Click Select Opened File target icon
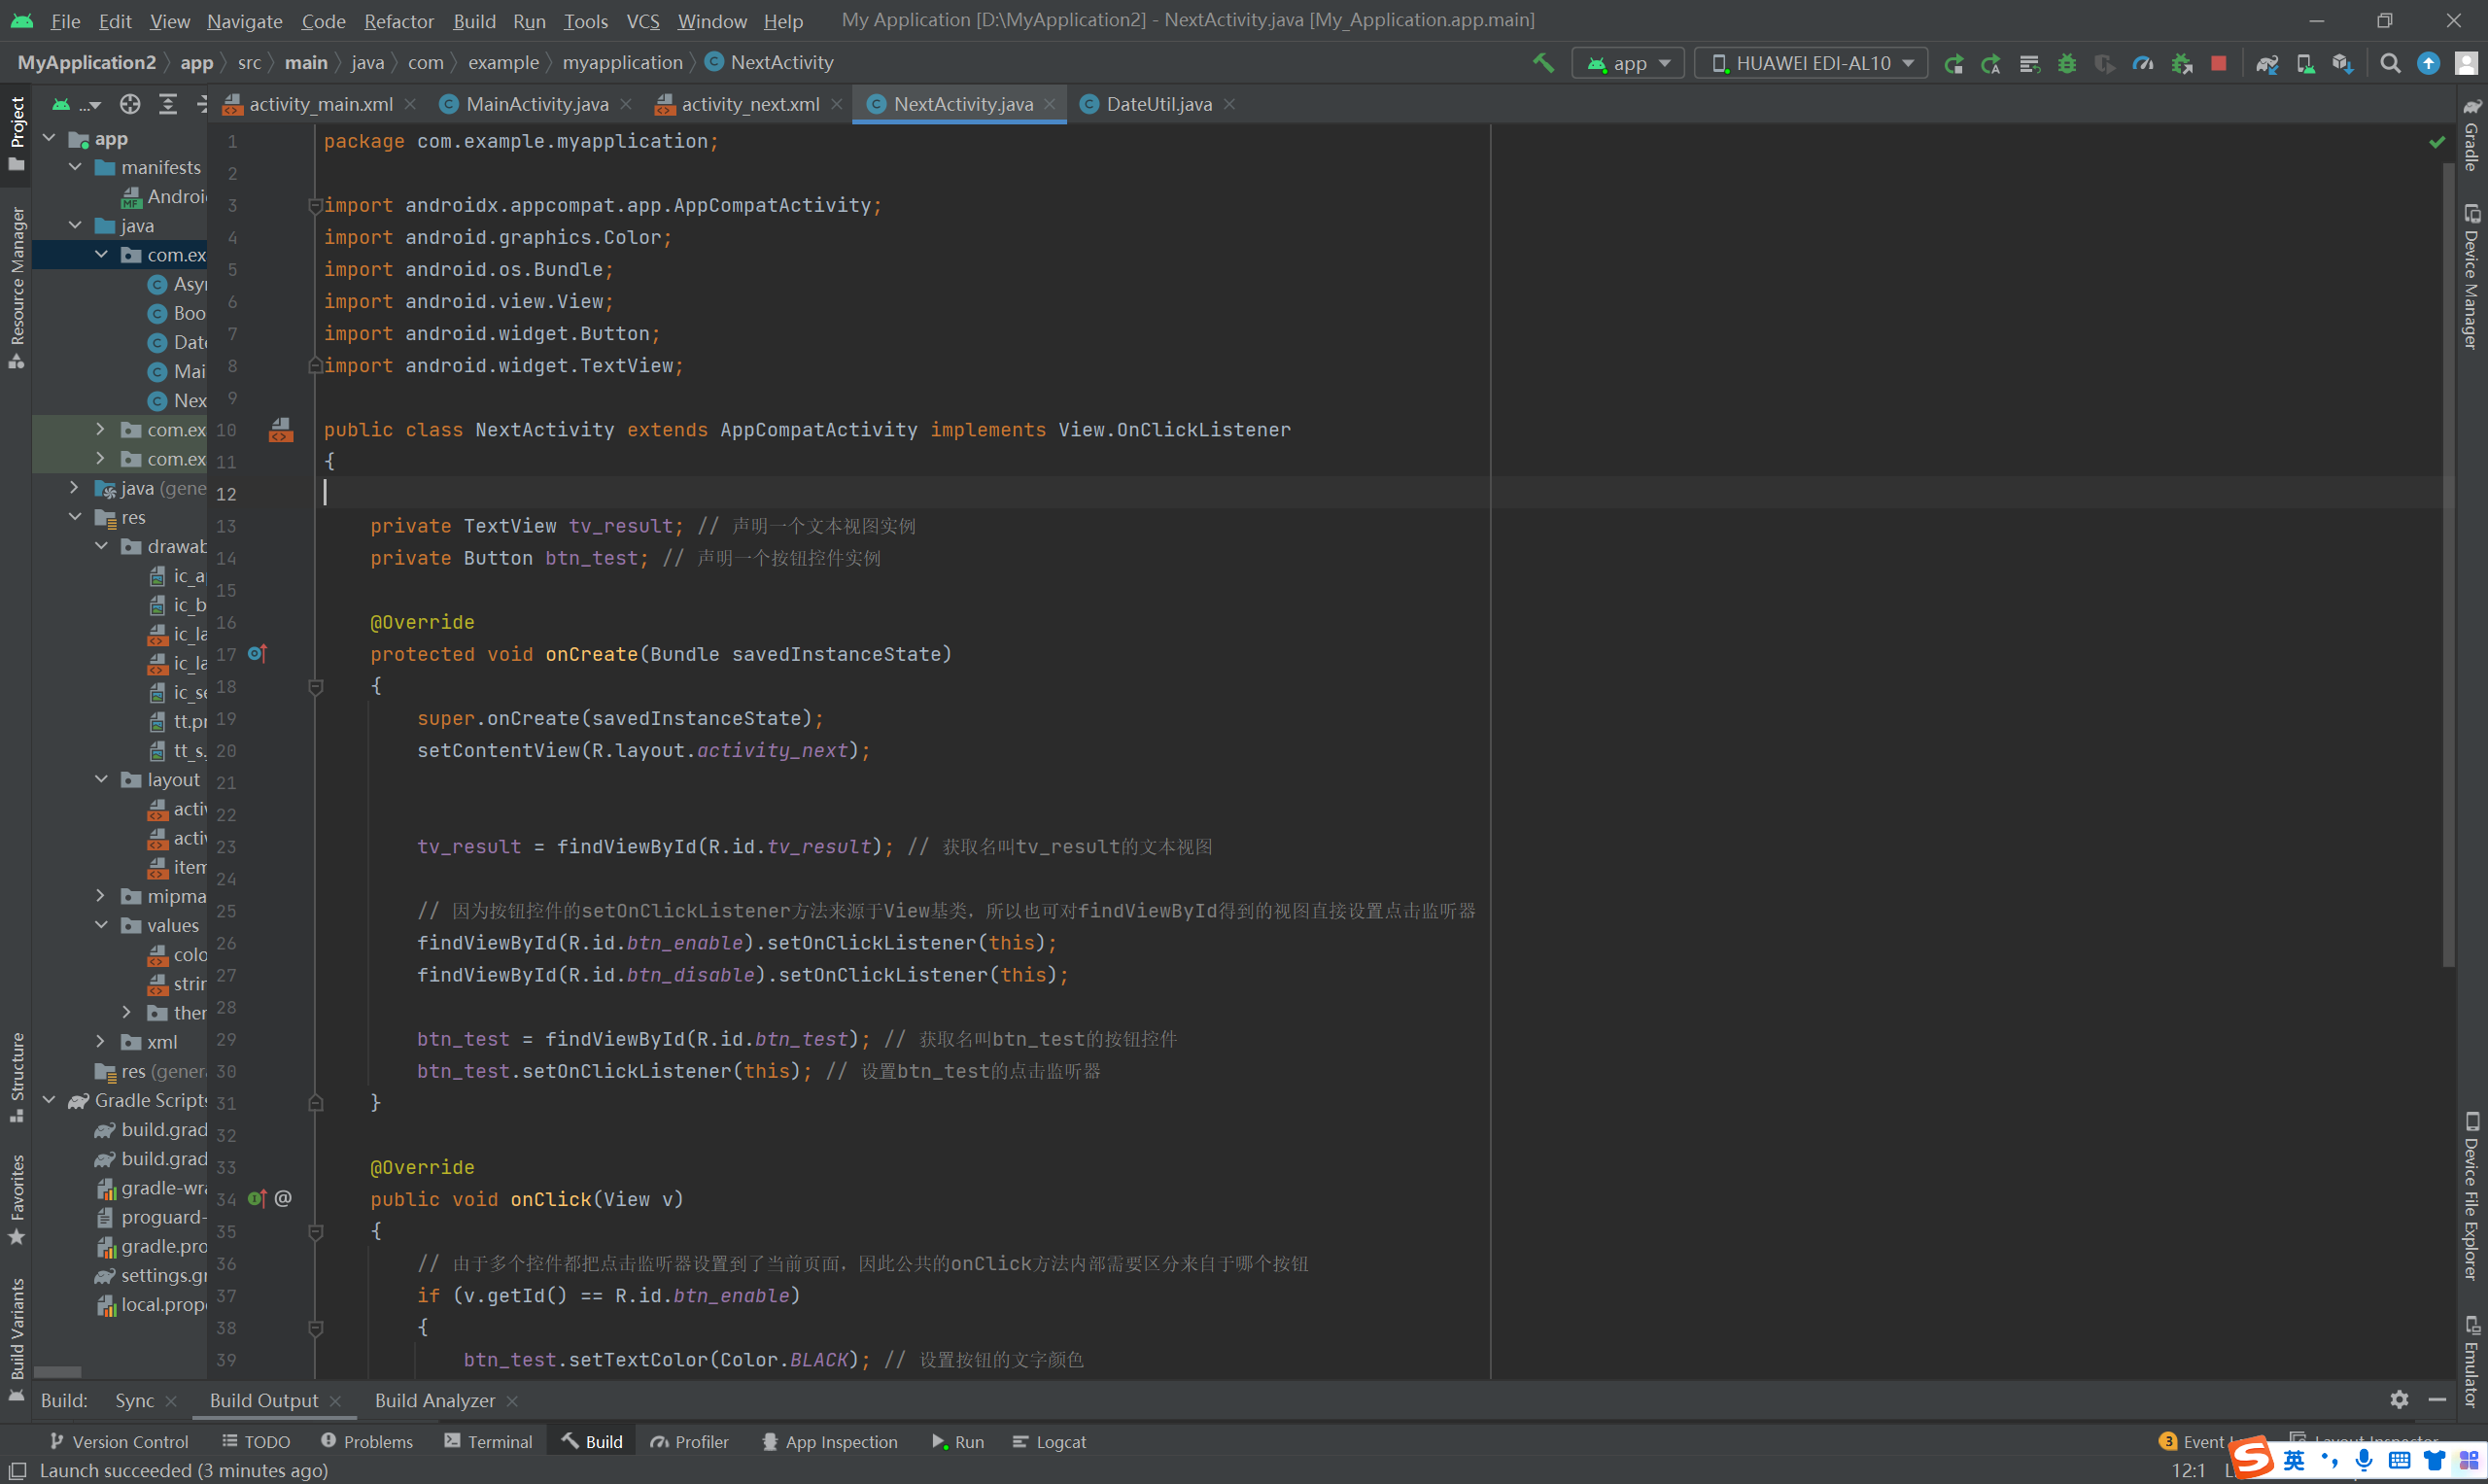 coord(130,104)
